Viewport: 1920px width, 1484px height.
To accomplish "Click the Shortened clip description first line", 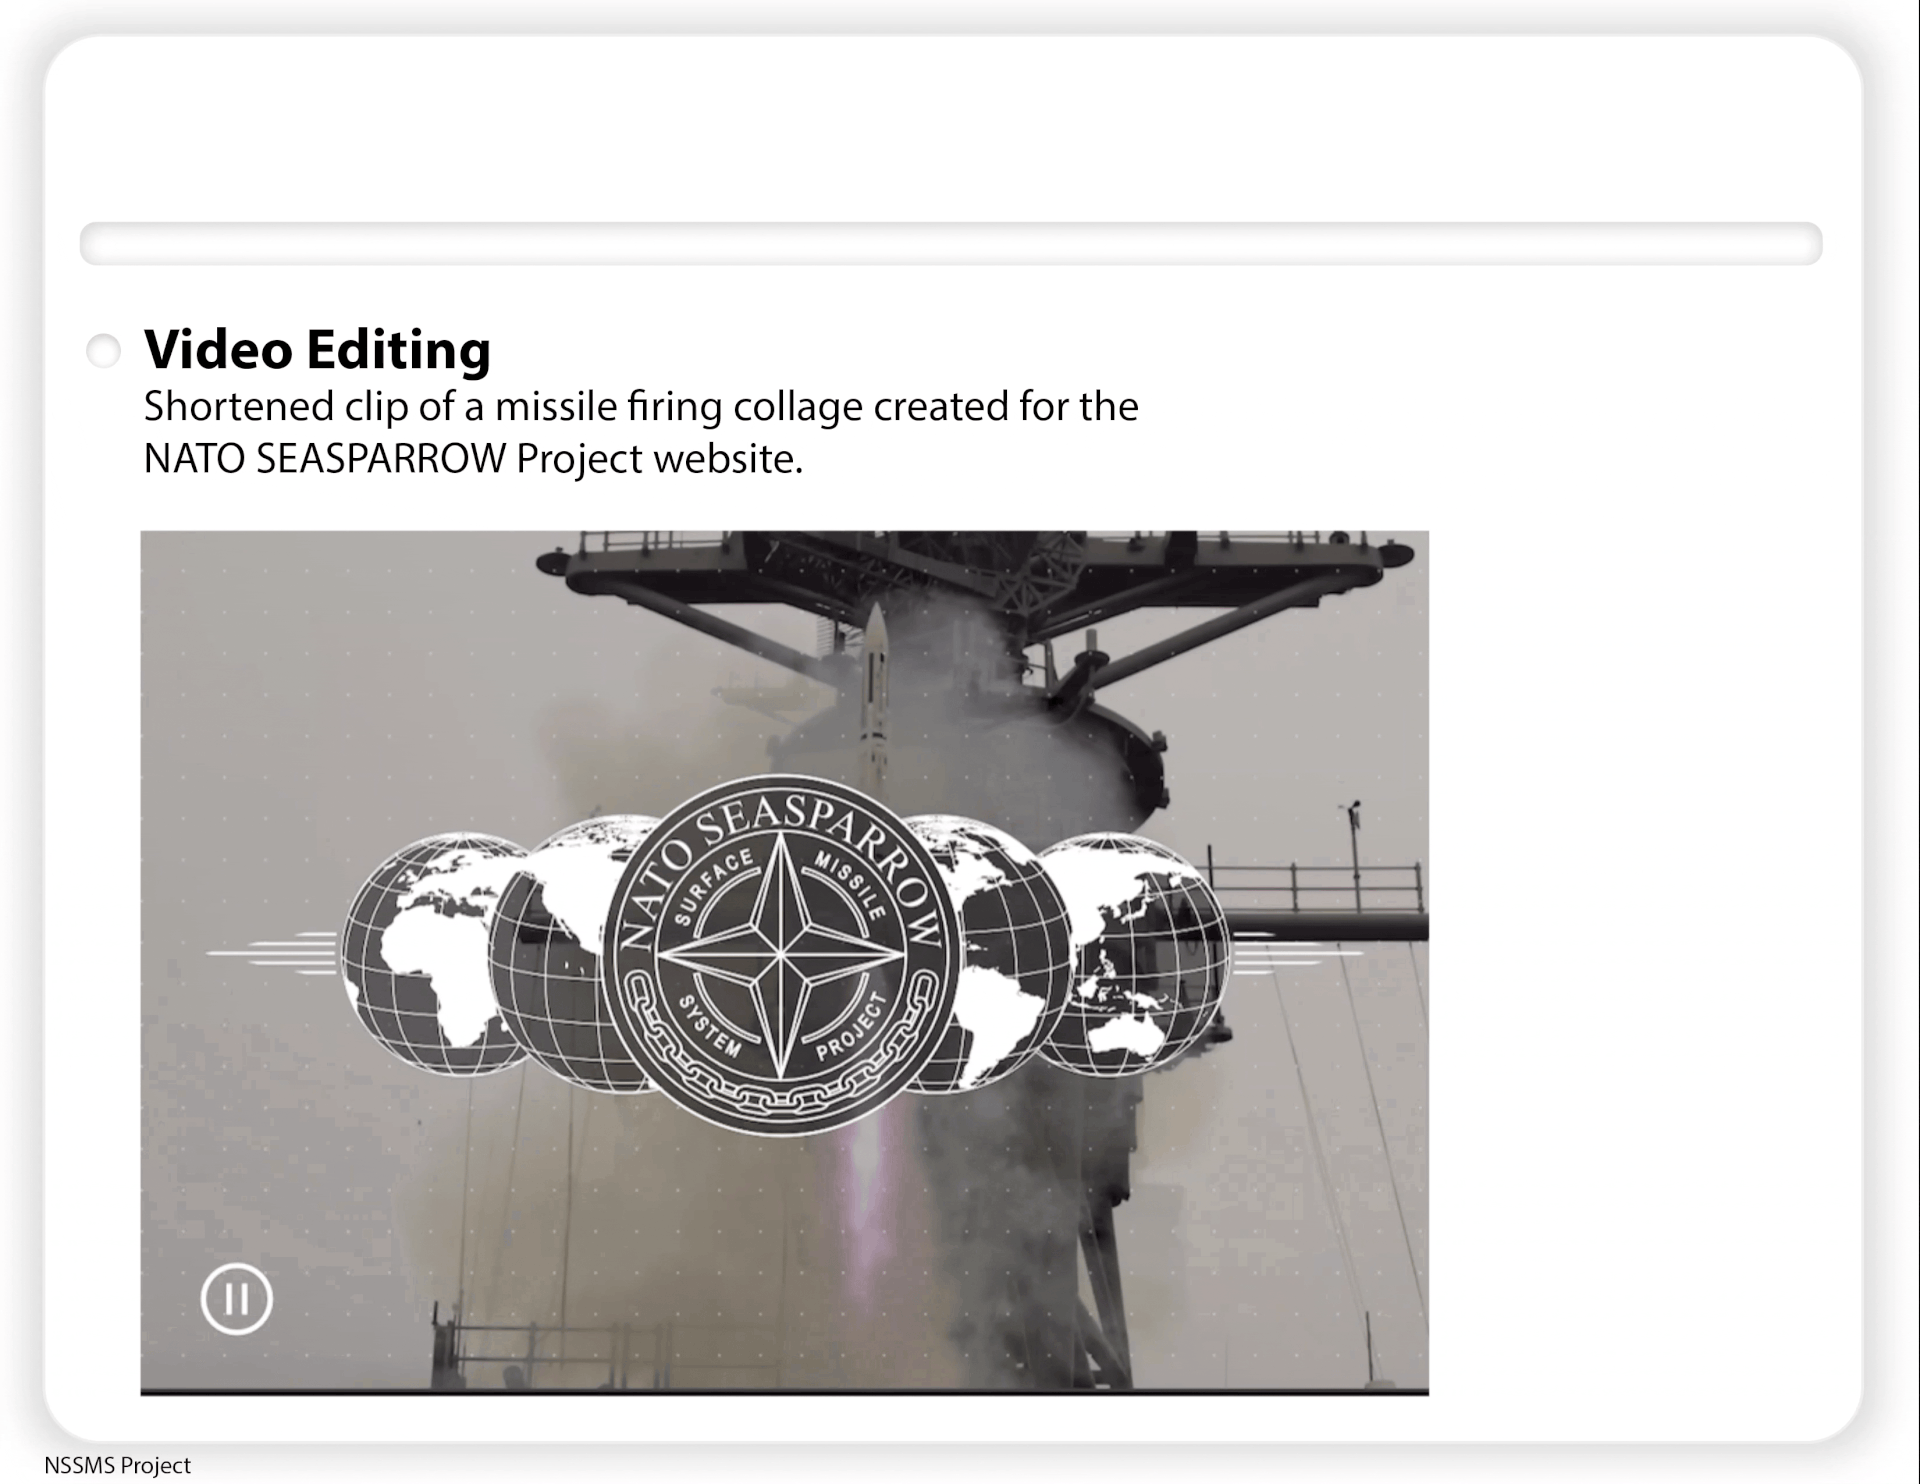I will coord(640,407).
